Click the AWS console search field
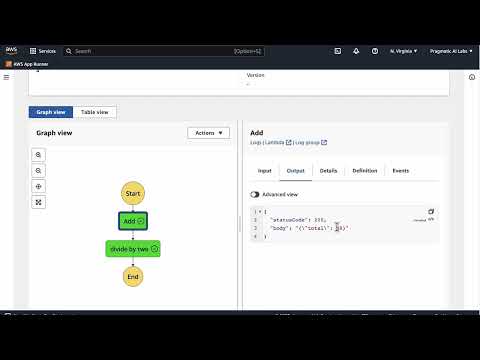Image resolution: width=480 pixels, height=360 pixels. pos(164,51)
